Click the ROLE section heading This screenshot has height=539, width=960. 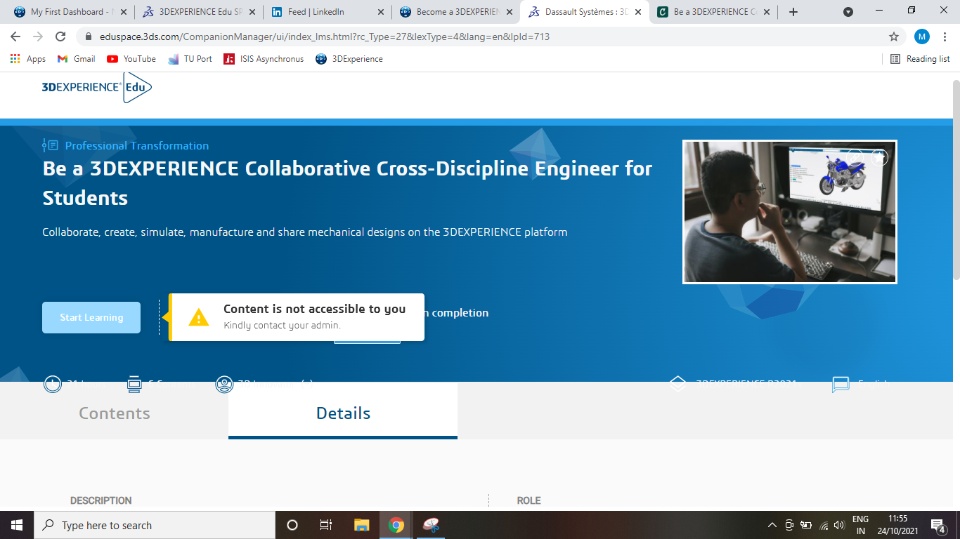(x=528, y=500)
